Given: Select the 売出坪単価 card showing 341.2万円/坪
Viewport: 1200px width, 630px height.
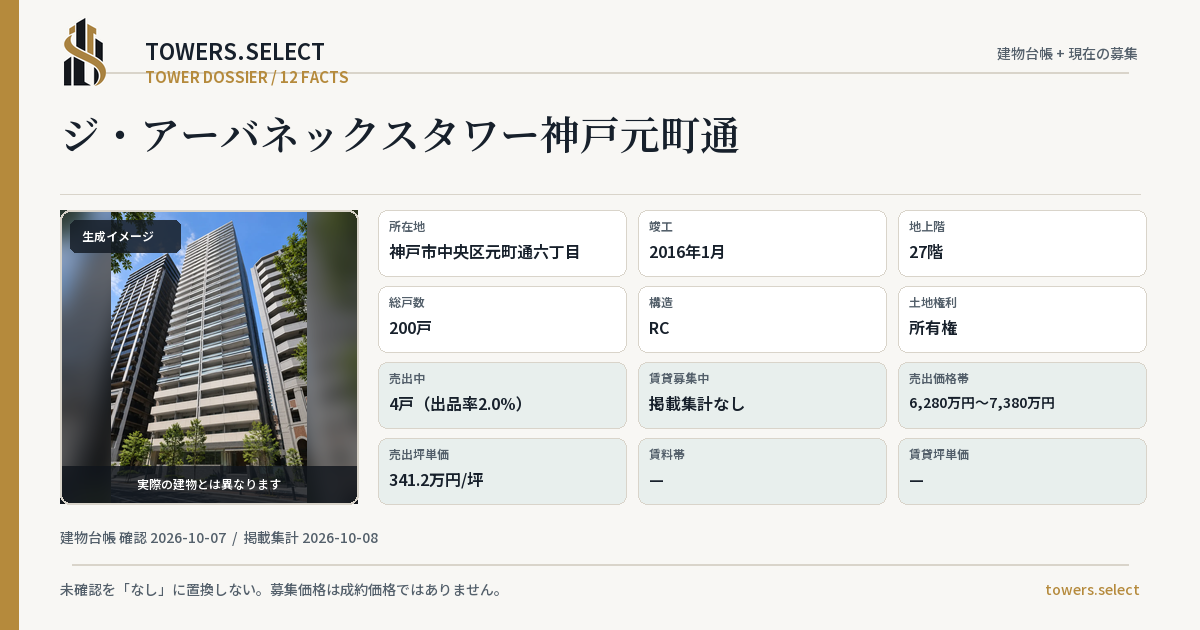Looking at the screenshot, I should pyautogui.click(x=502, y=471).
